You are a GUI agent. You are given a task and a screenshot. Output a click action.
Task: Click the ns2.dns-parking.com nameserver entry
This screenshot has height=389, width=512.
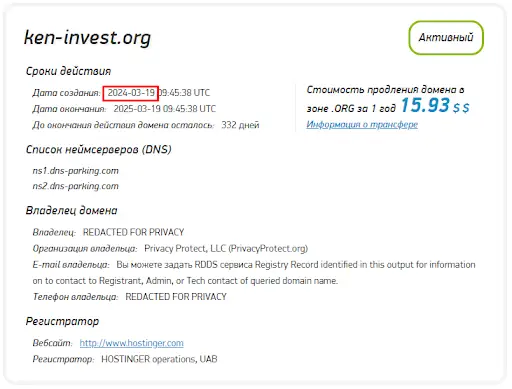point(75,186)
